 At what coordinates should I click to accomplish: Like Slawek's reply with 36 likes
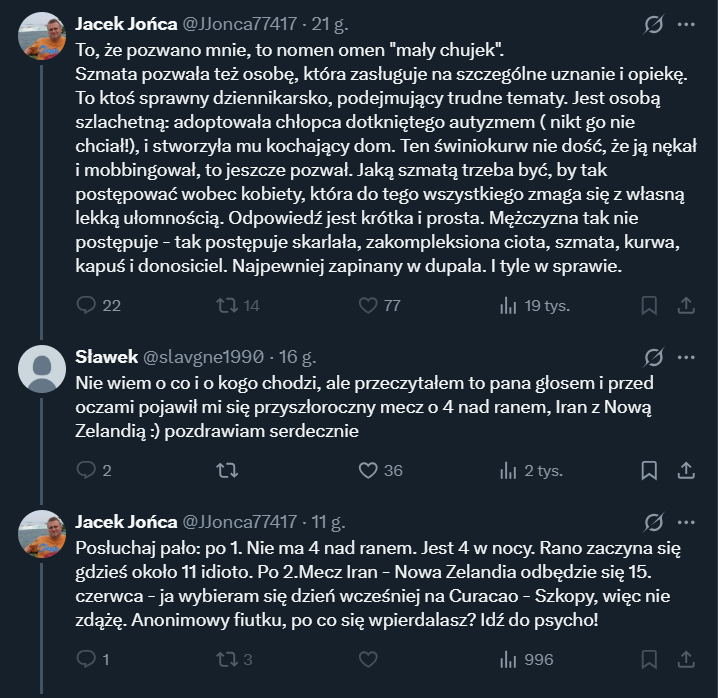click(x=367, y=470)
